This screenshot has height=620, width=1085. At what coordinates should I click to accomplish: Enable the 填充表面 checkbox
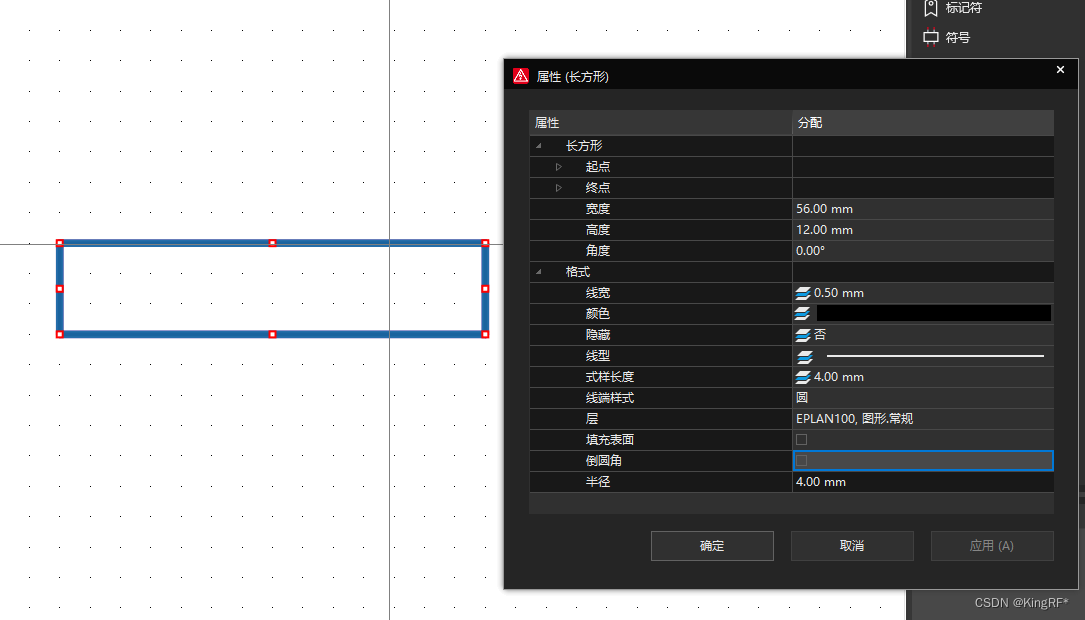801,439
